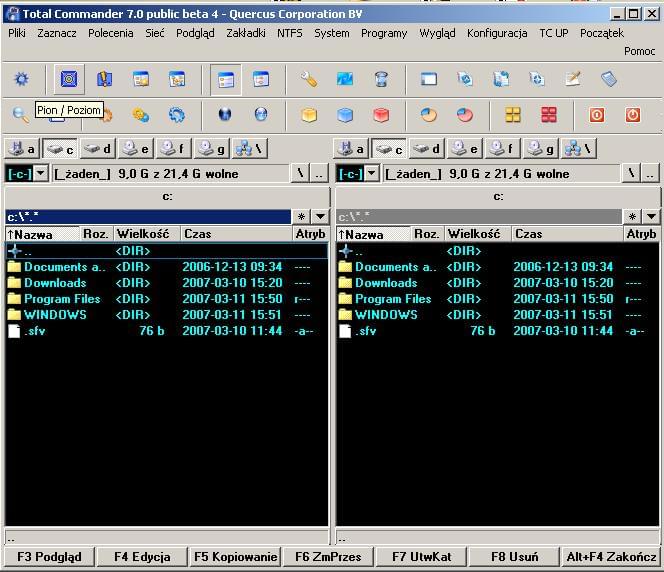Viewport: 664px width, 572px height.
Task: Switch right panel to drive f
Action: (x=503, y=149)
